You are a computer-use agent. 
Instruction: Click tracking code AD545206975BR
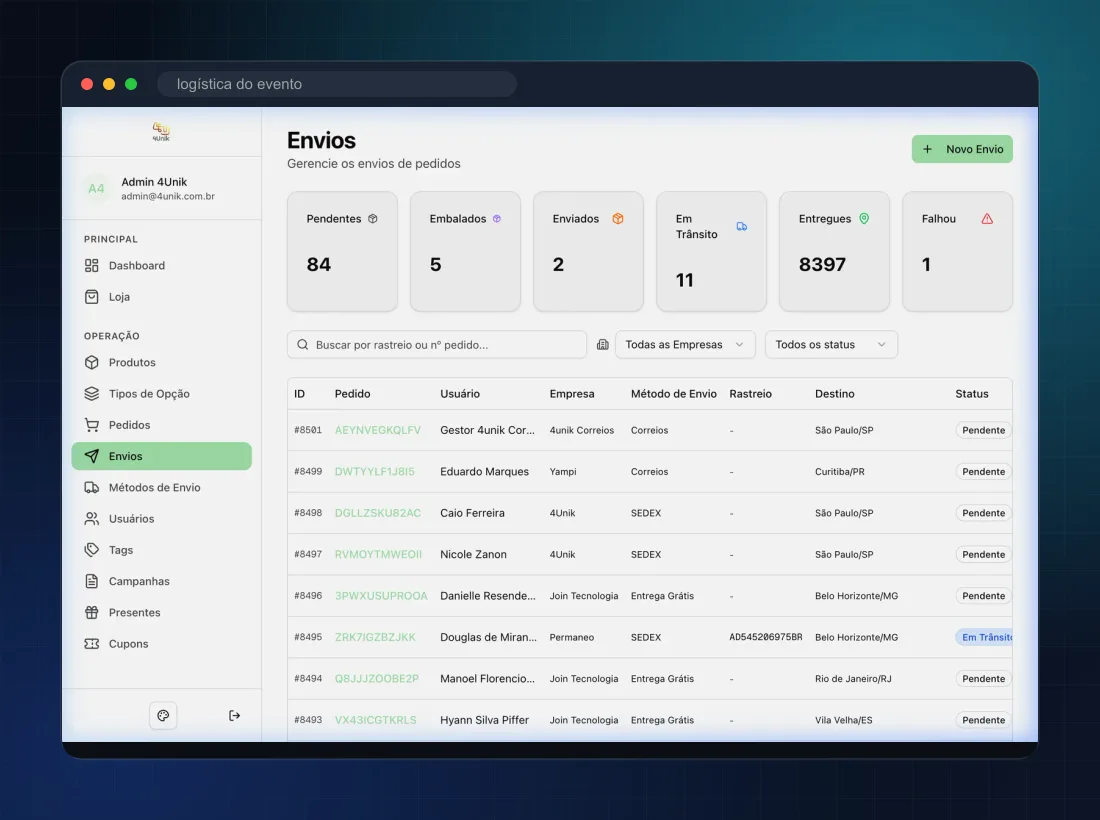pos(765,637)
